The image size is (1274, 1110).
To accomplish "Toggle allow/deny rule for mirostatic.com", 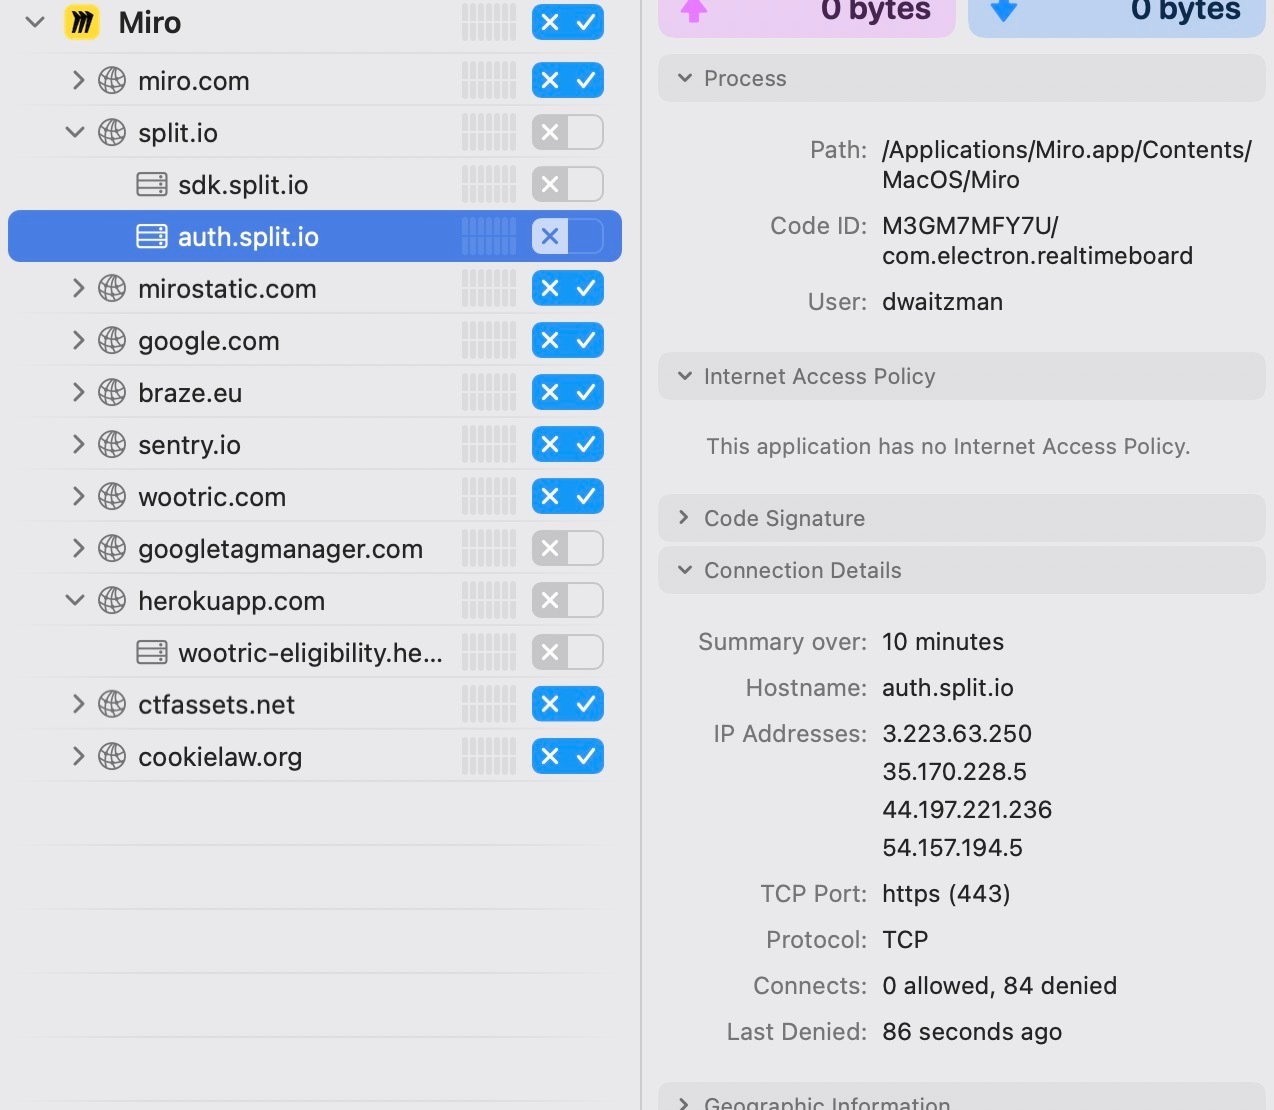I will 568,288.
